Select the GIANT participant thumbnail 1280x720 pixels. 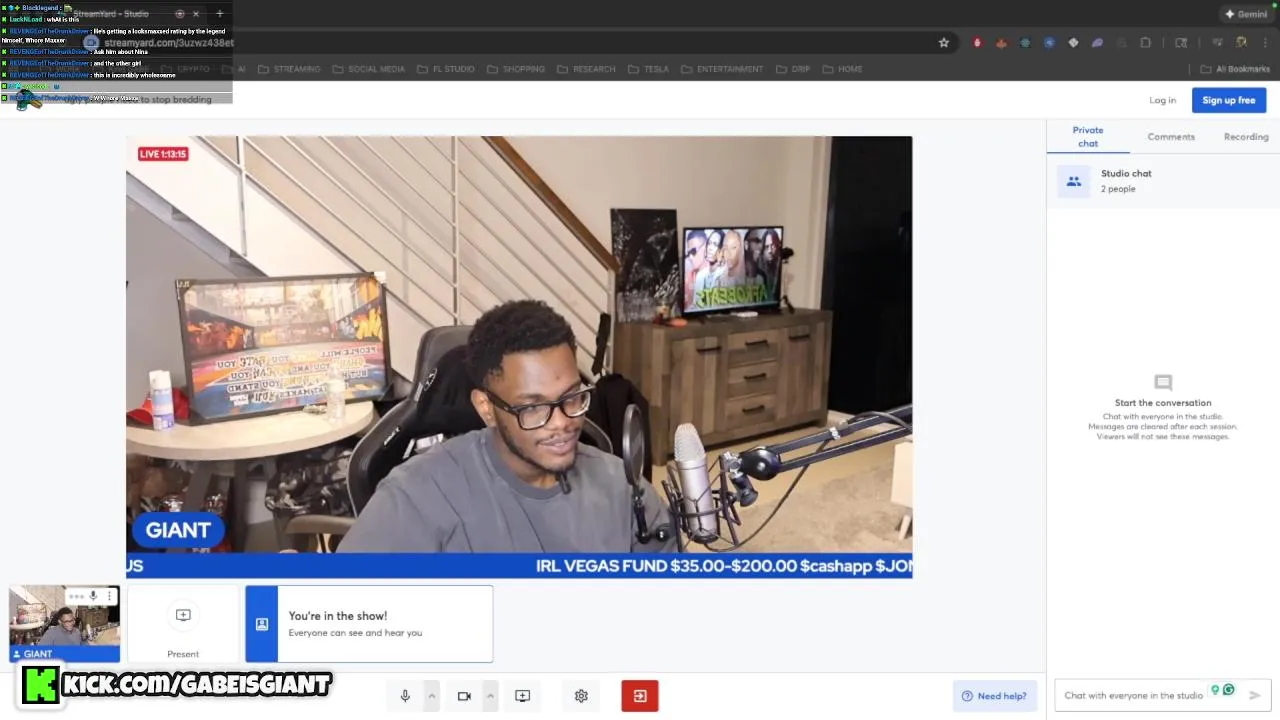64,624
